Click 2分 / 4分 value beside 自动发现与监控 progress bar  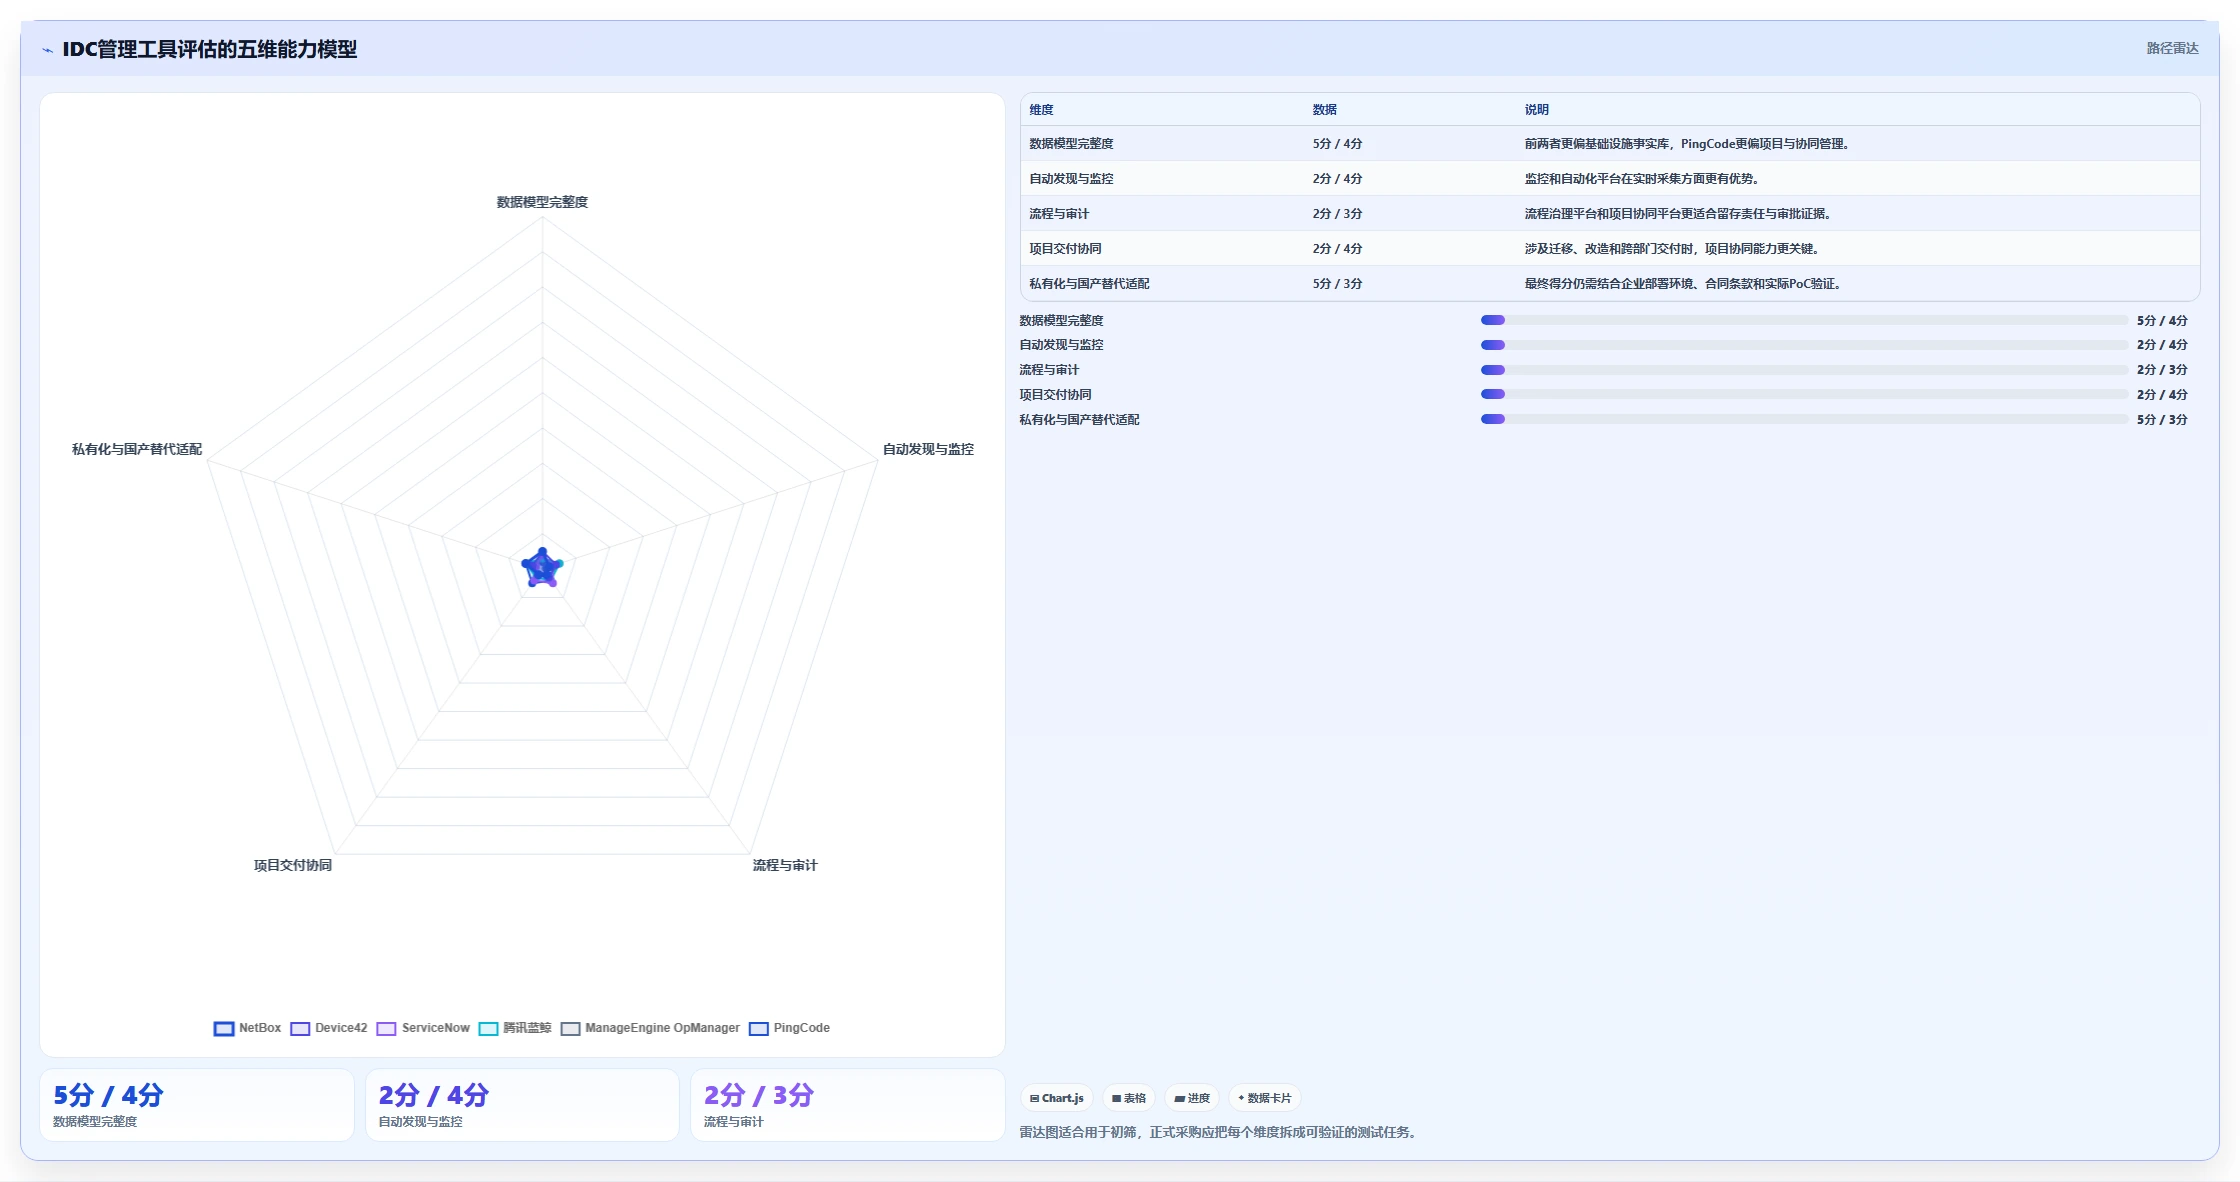2162,345
